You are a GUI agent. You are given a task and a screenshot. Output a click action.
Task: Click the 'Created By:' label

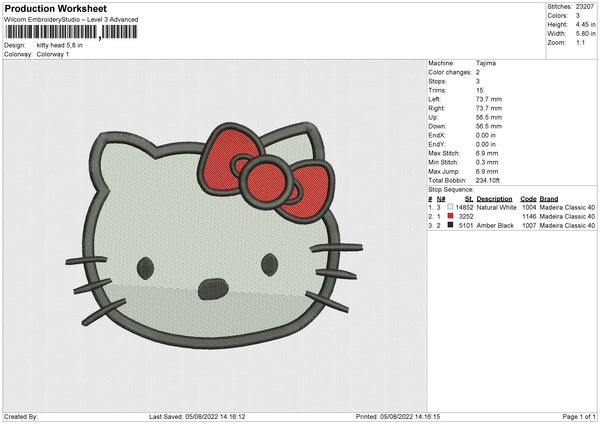[21, 416]
